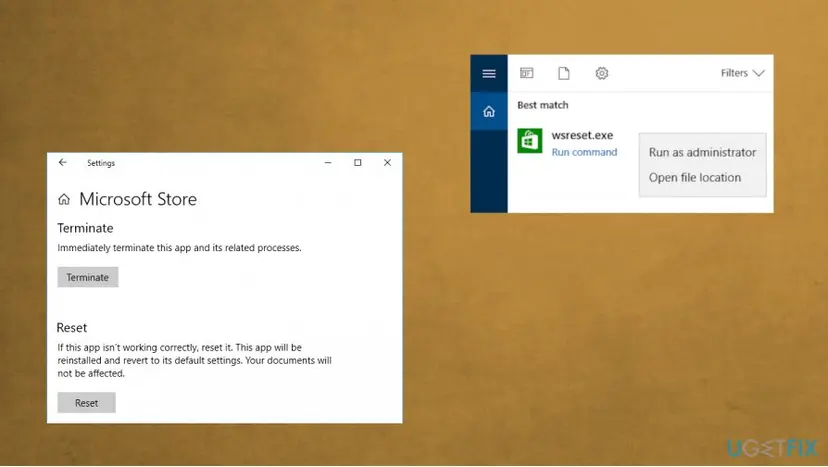Viewport: 828px width, 467px height.
Task: Open the hamburger menu in search panel
Action: click(x=488, y=73)
